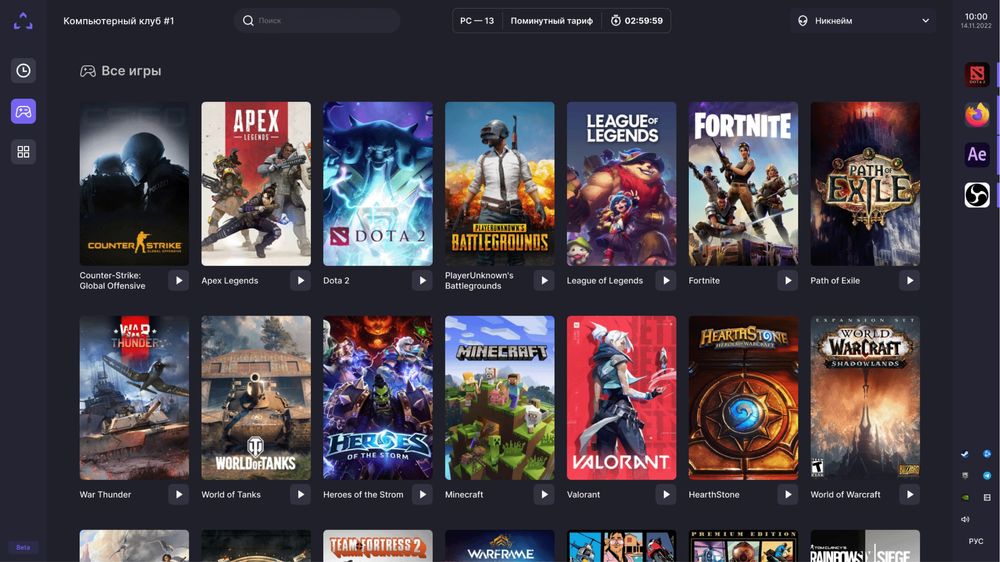Launch Heroes of the Strom play button
The height and width of the screenshot is (562, 1000).
pos(422,494)
